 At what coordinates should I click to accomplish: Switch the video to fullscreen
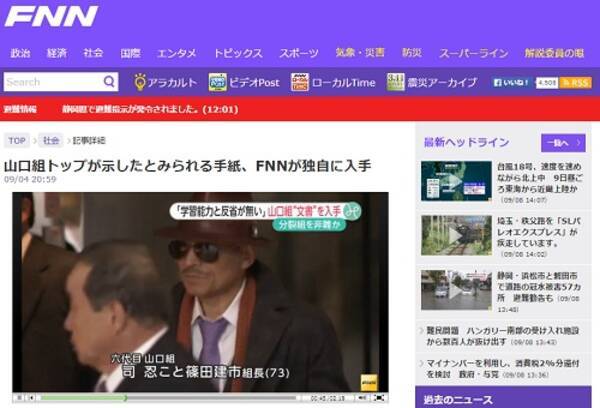[379, 398]
